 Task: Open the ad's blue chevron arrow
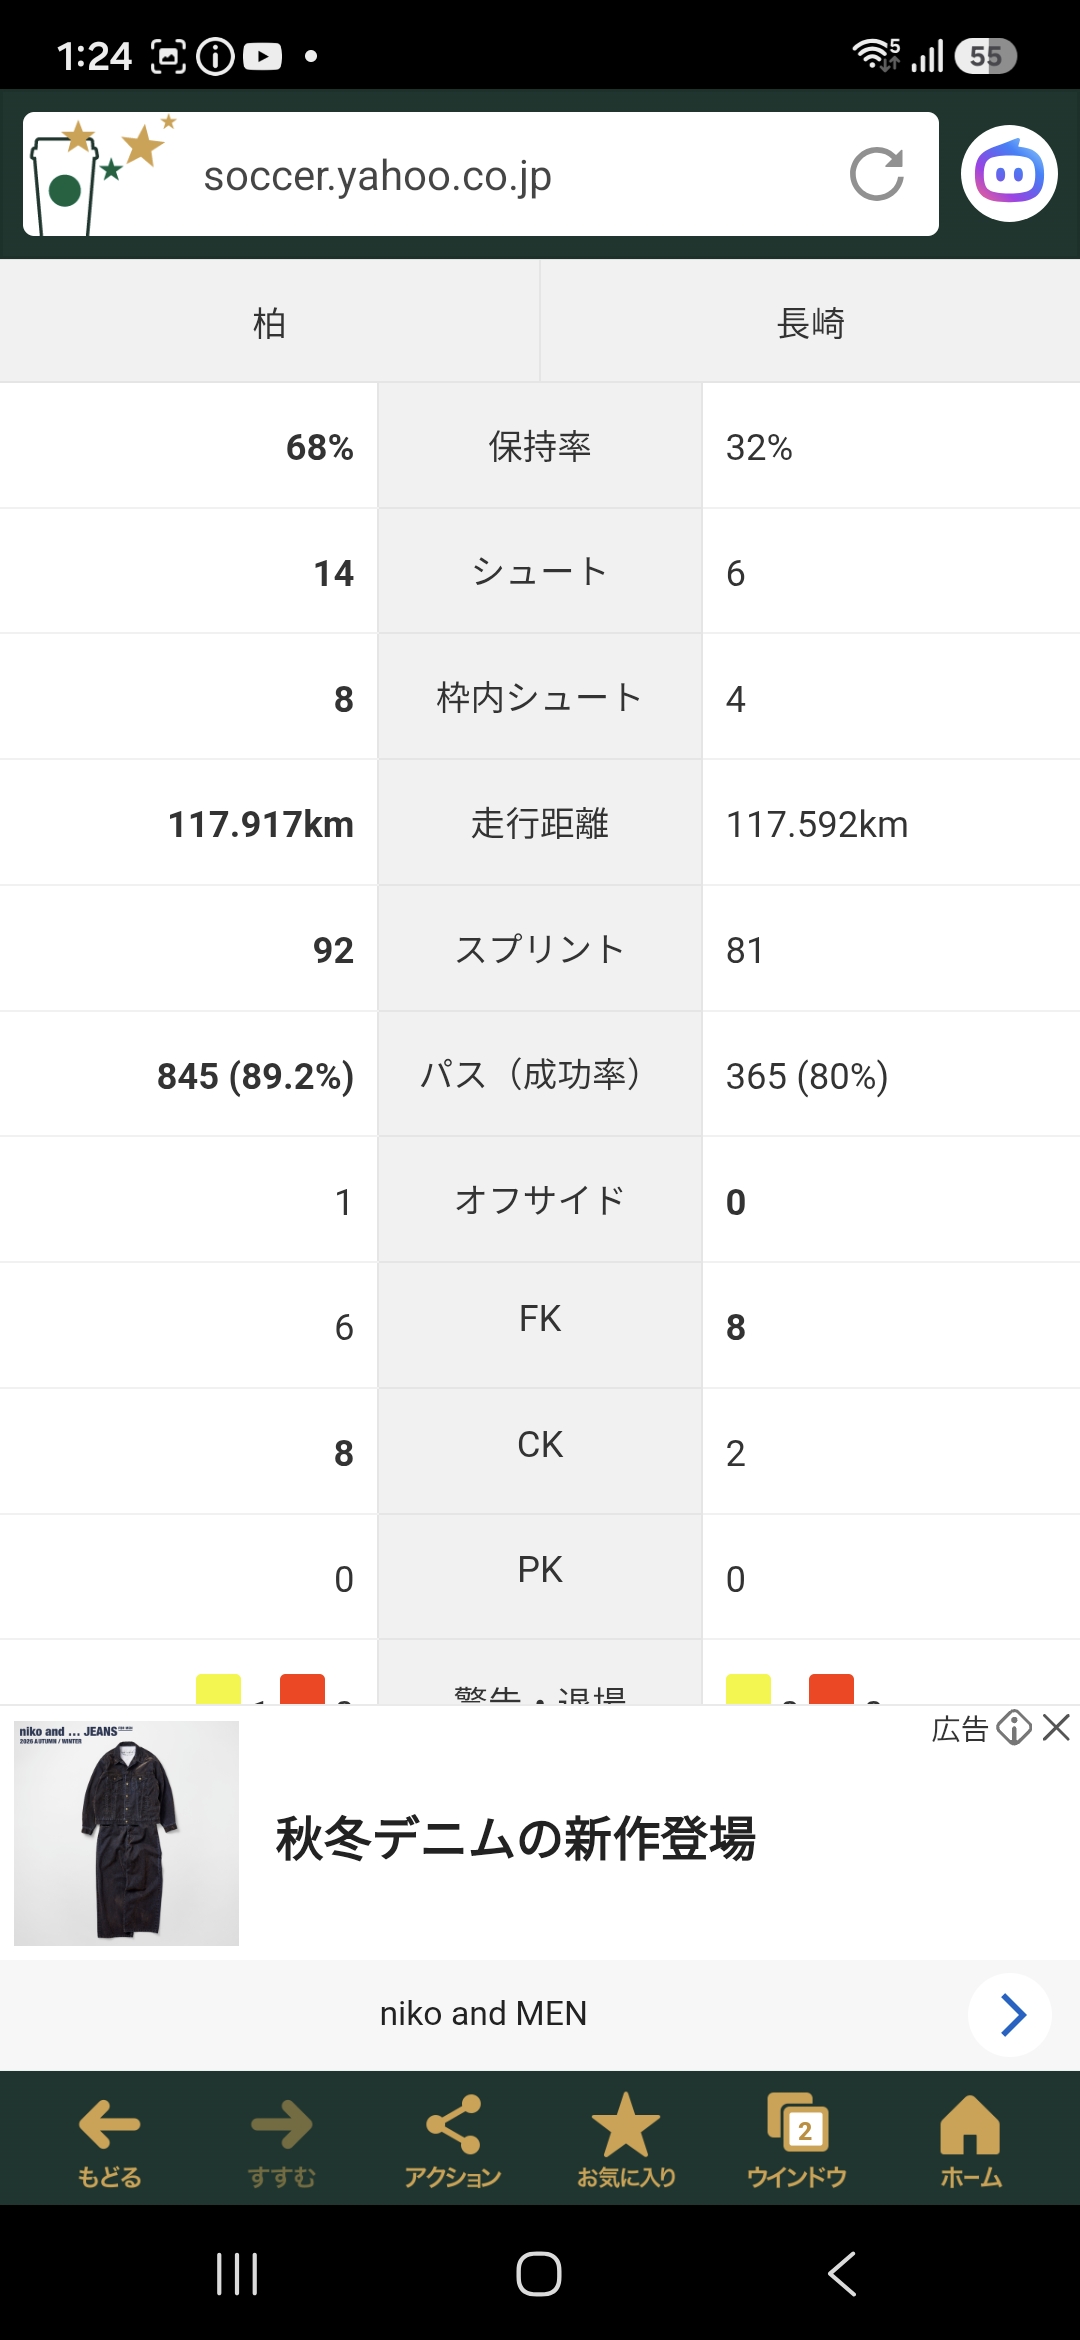(1010, 2015)
